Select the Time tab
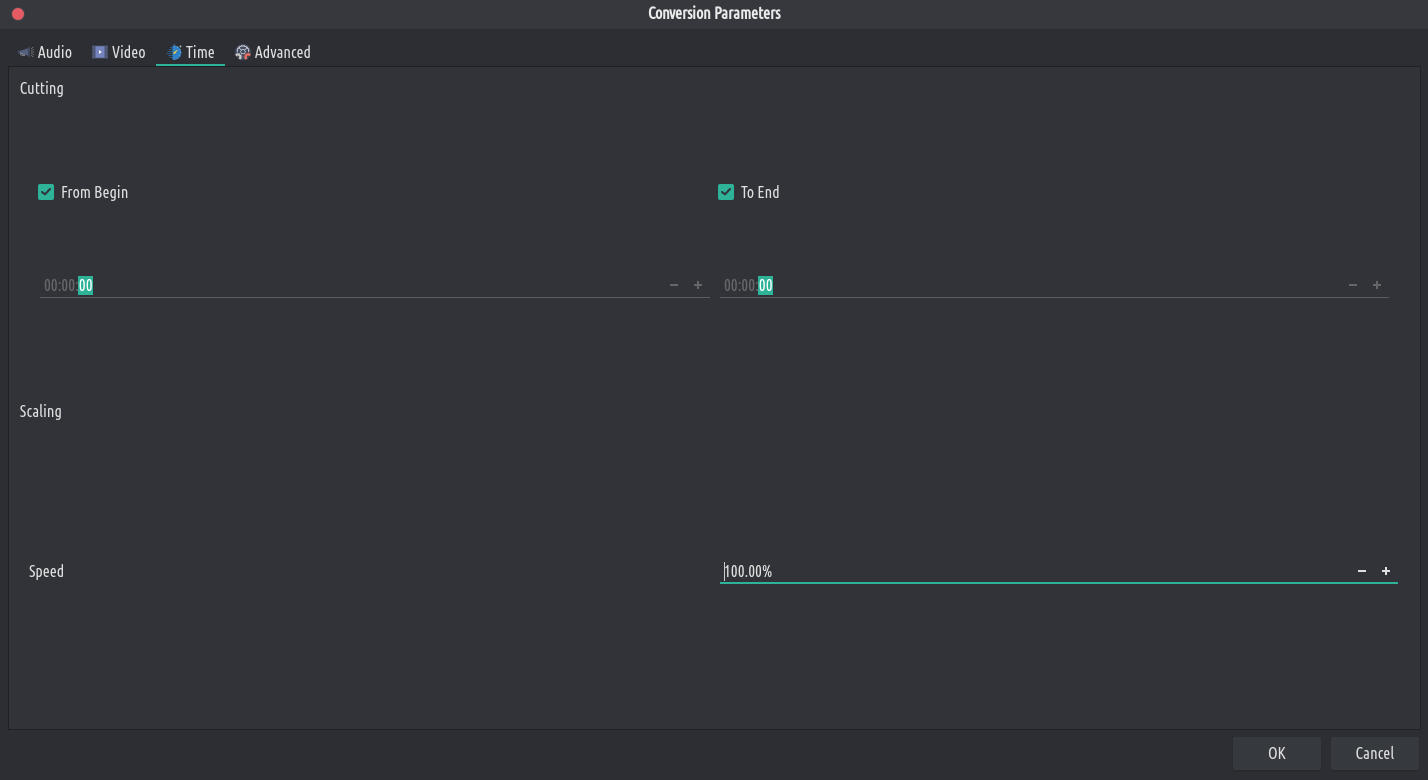Viewport: 1428px width, 780px height. 190,52
